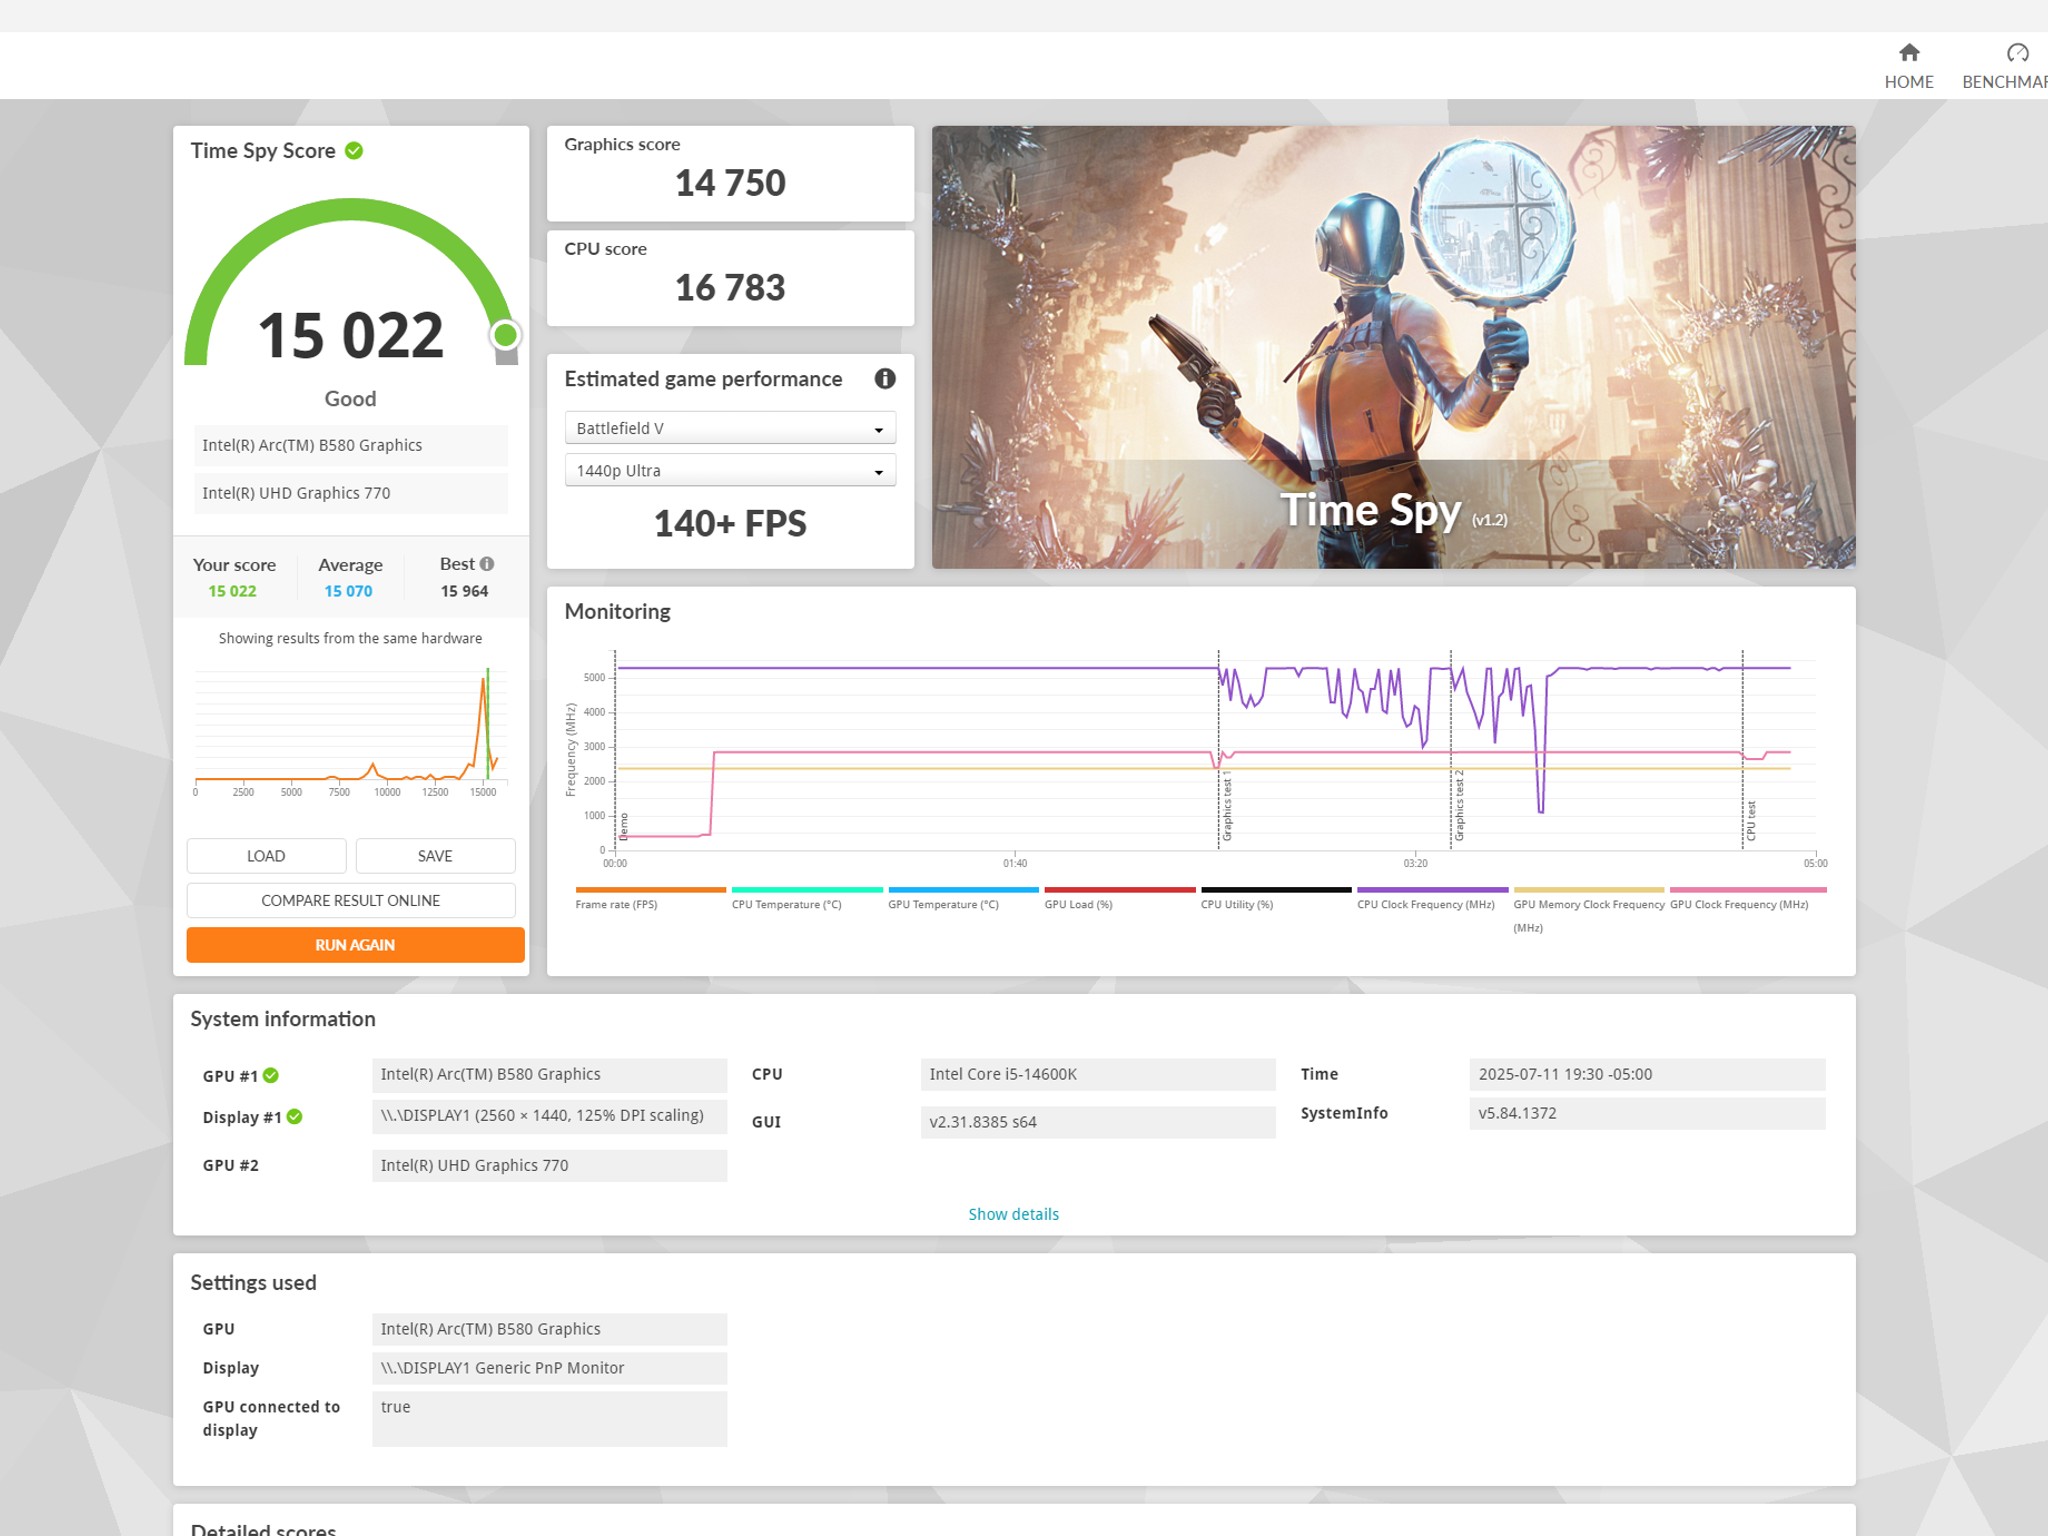Click the info icon beside Best score
2048x1536 pixels.
tap(487, 564)
